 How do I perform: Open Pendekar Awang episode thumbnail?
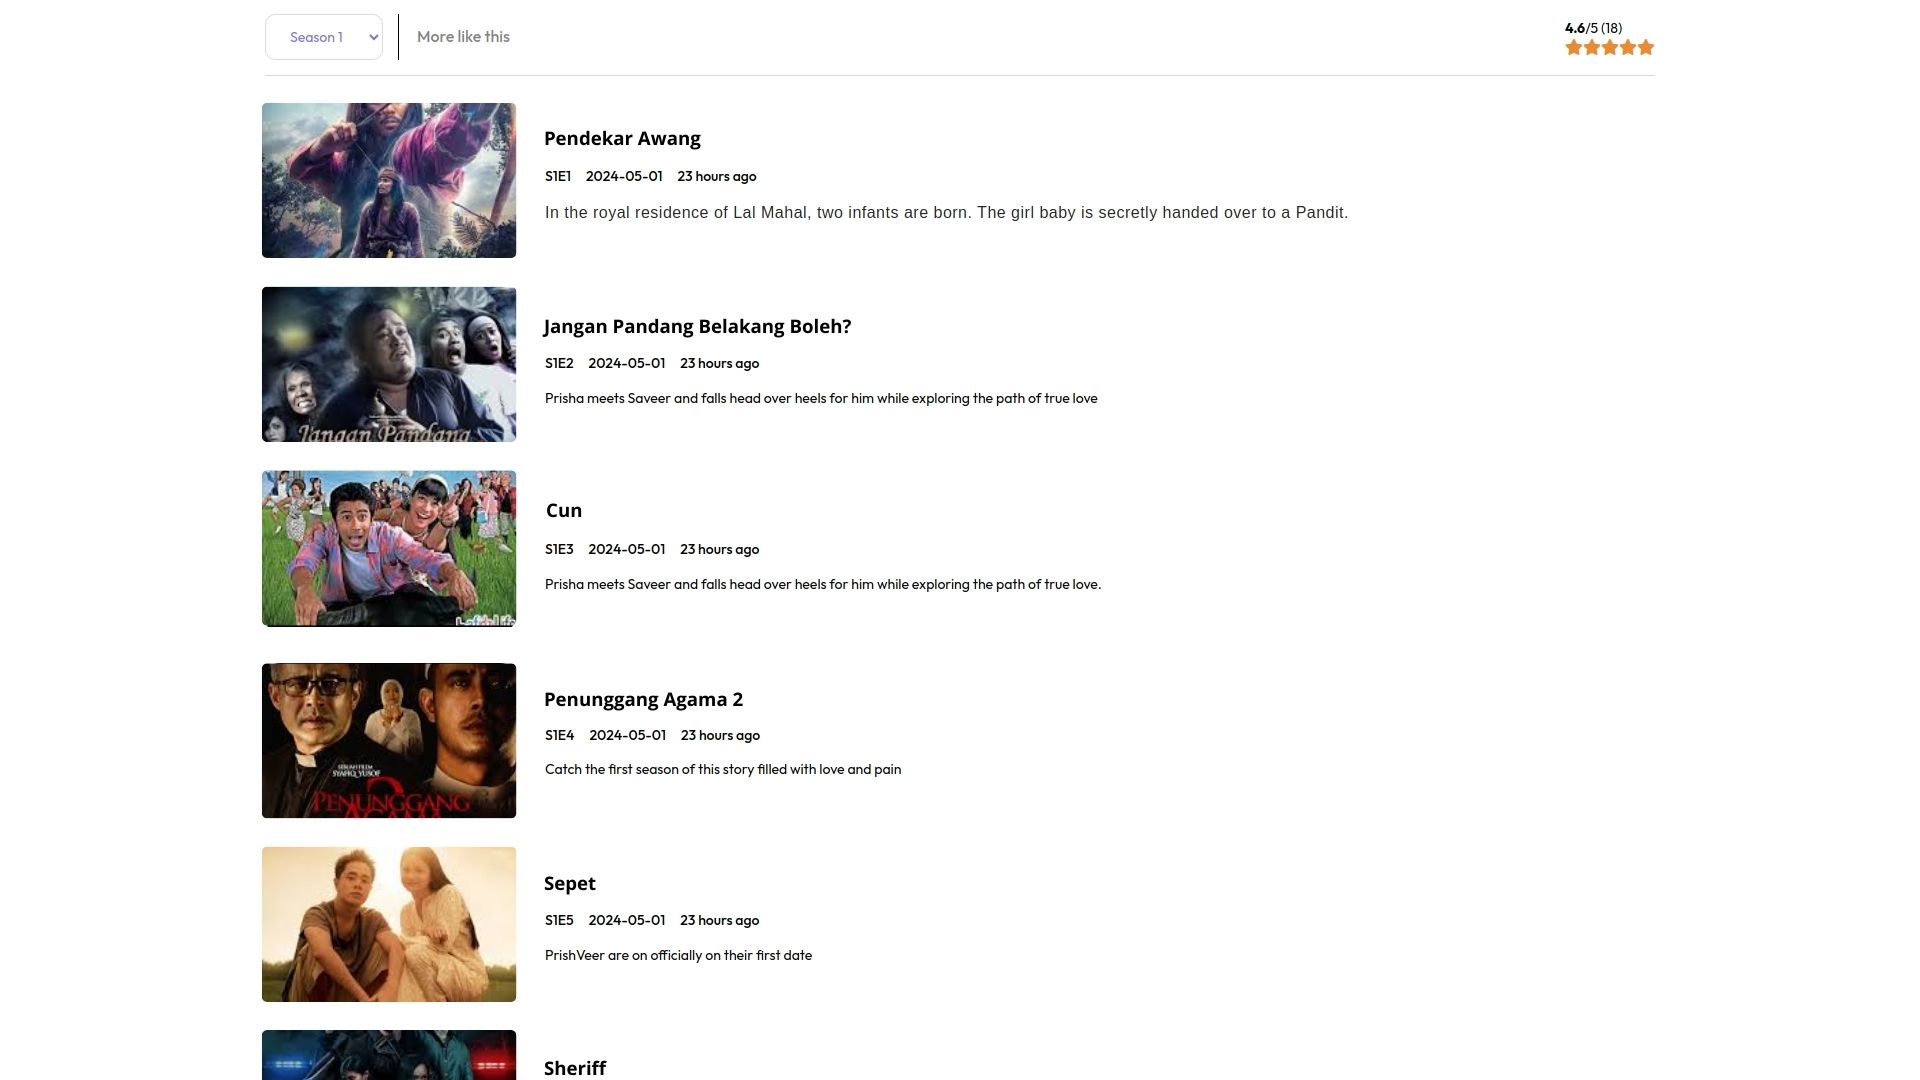[389, 180]
